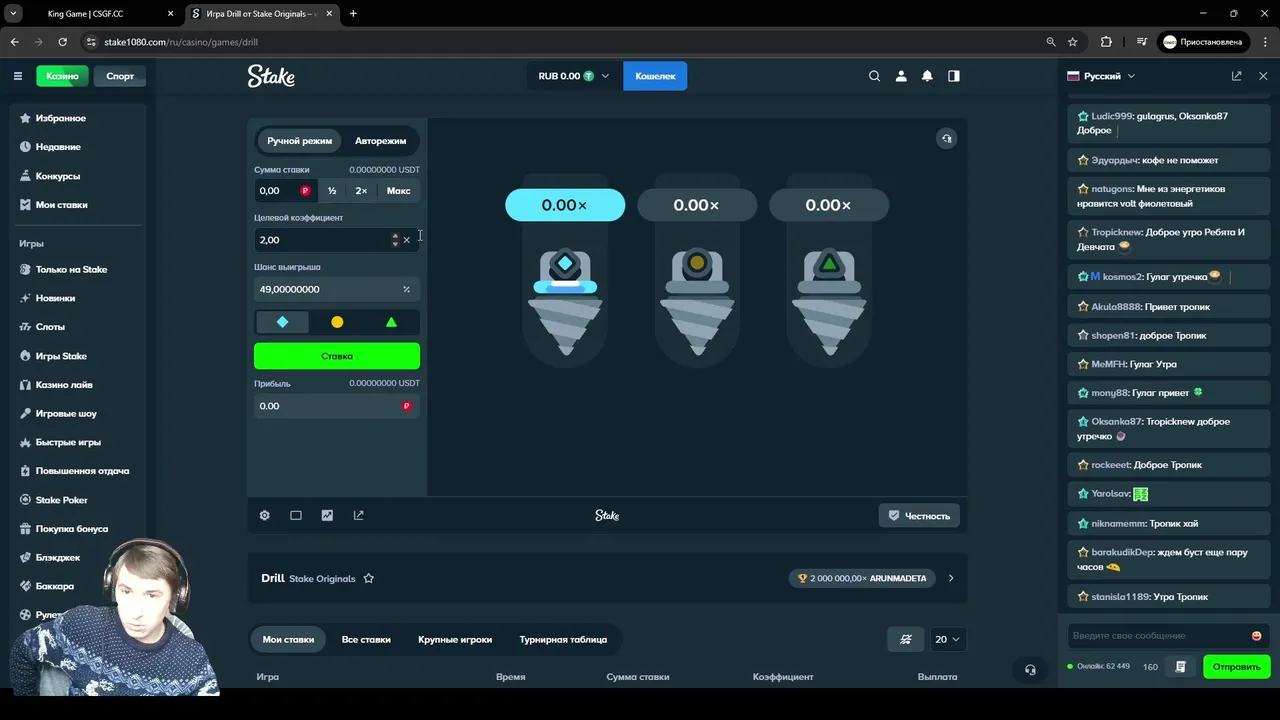Send chat message with Отправить
Viewport: 1280px width, 720px height.
[x=1237, y=667]
